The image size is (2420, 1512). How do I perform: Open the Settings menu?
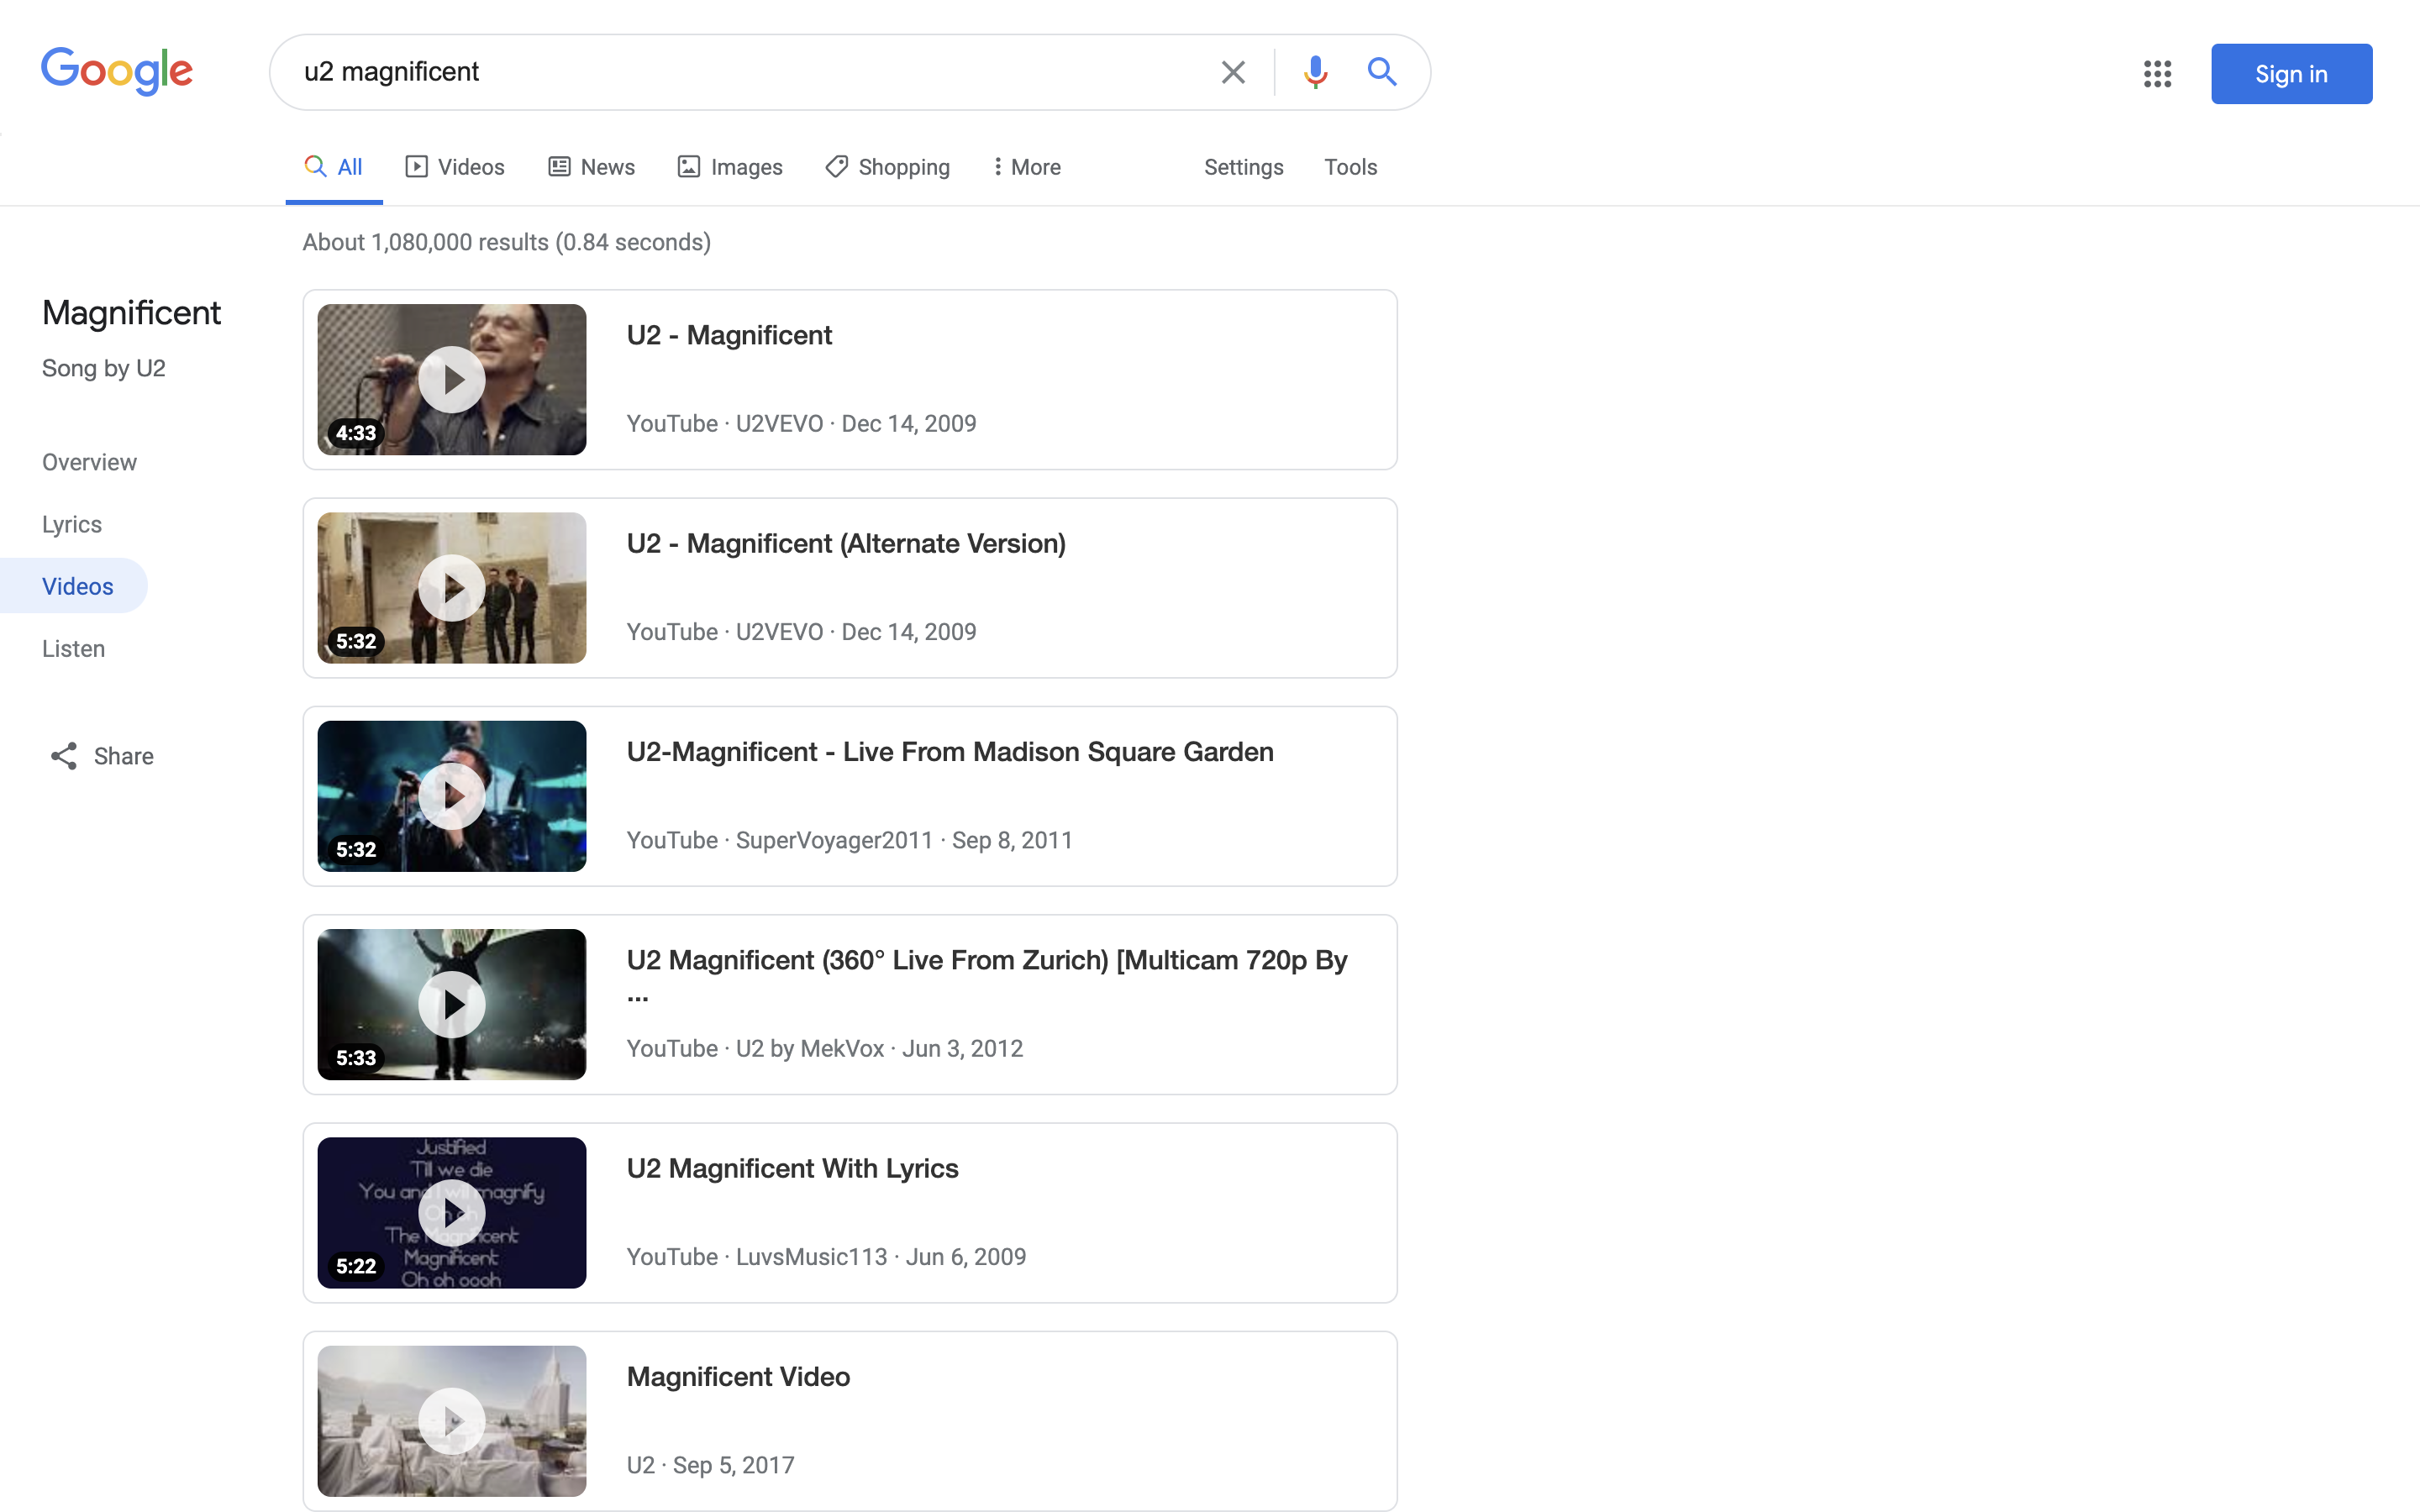[x=1243, y=167]
